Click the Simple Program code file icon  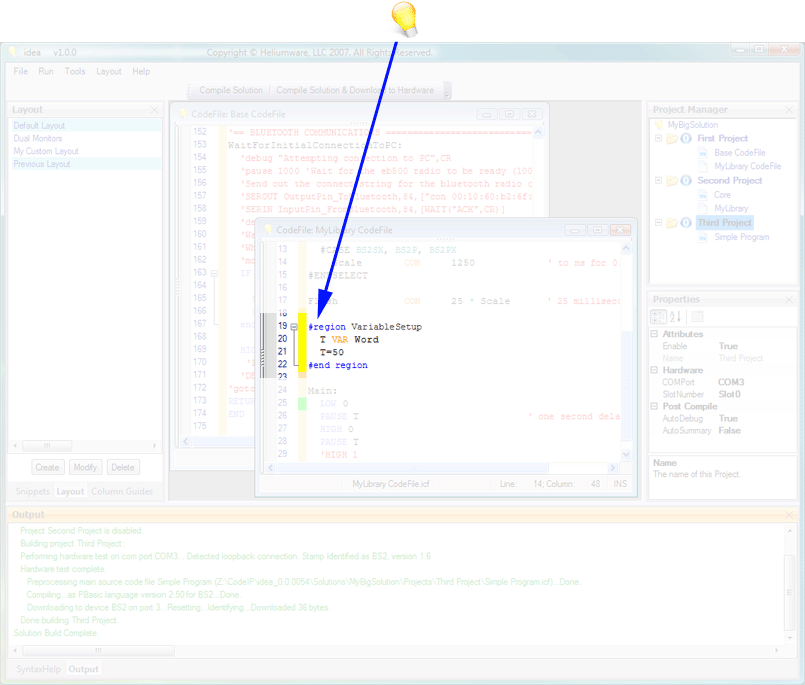[703, 236]
